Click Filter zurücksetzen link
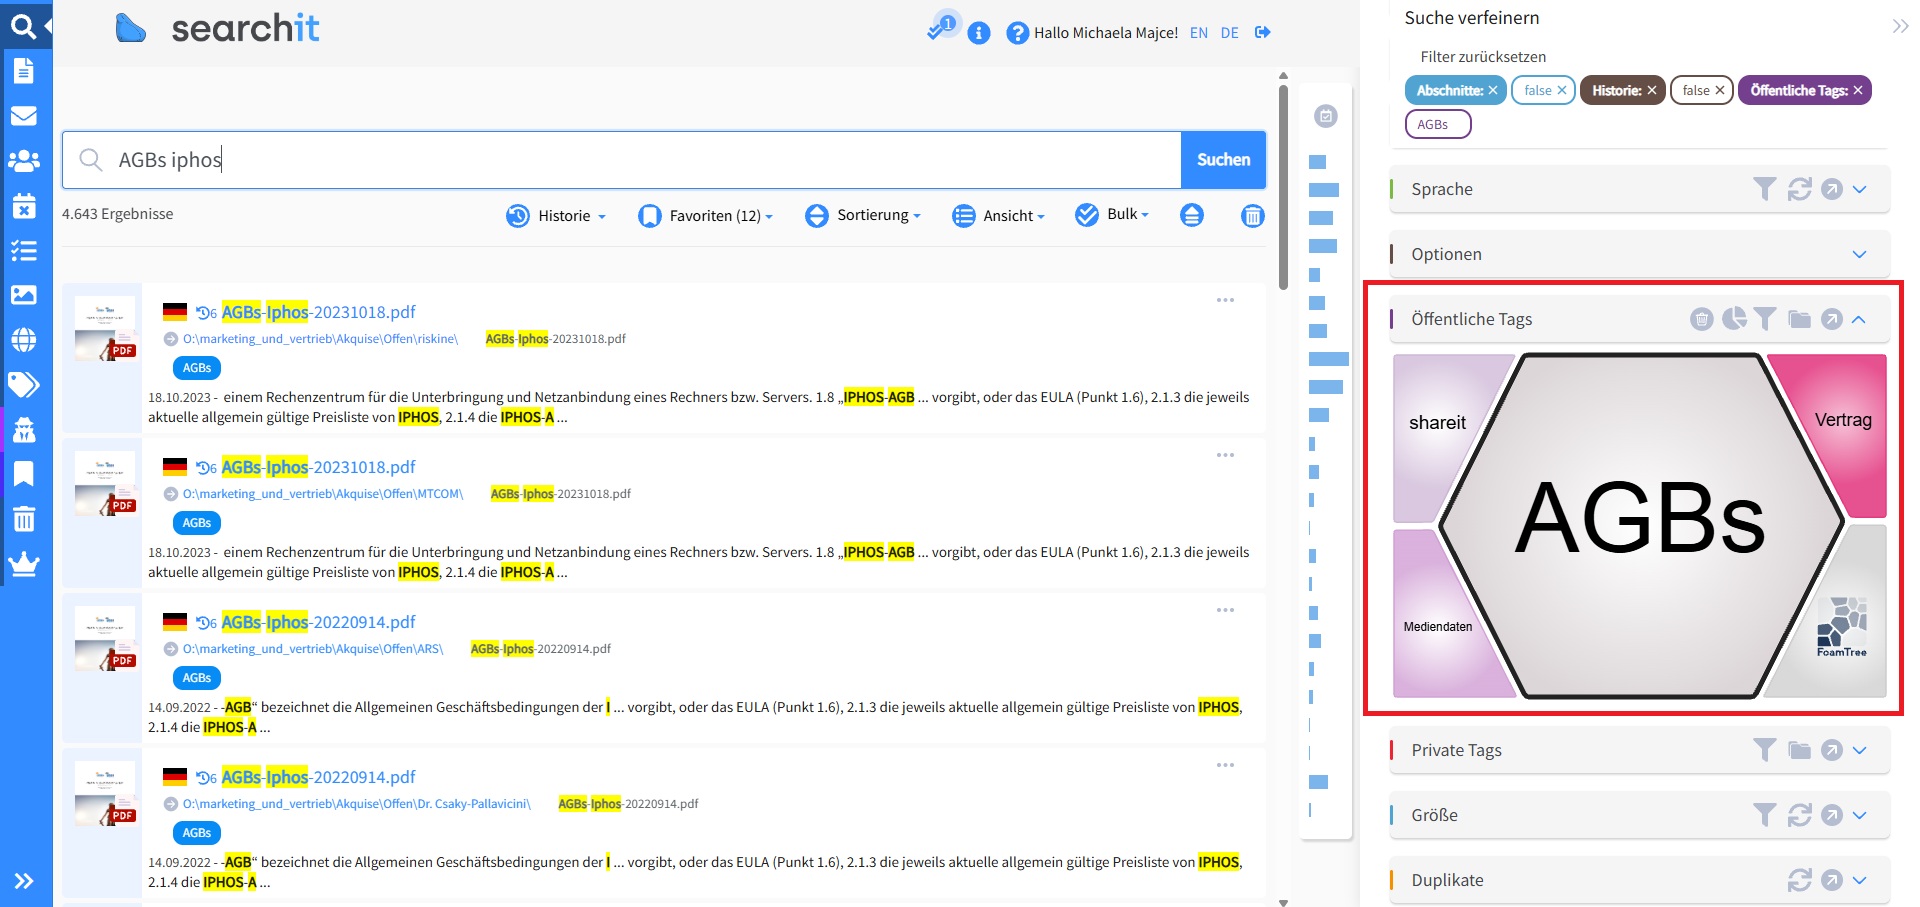The height and width of the screenshot is (907, 1920). (1483, 57)
